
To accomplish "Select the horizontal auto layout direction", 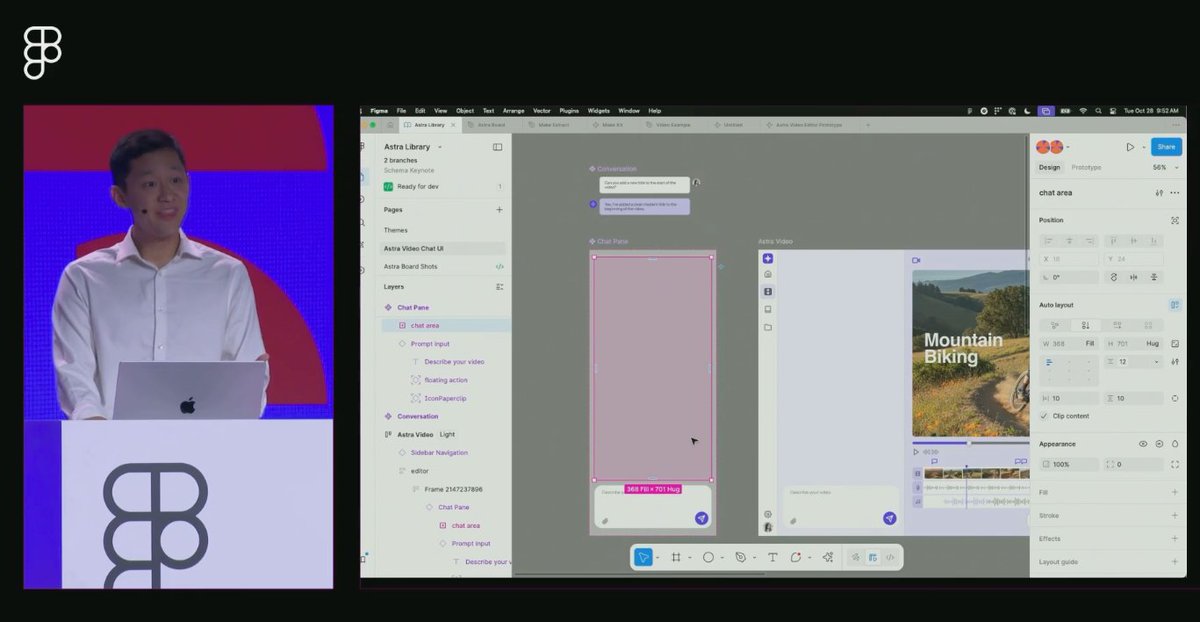I will [1117, 325].
